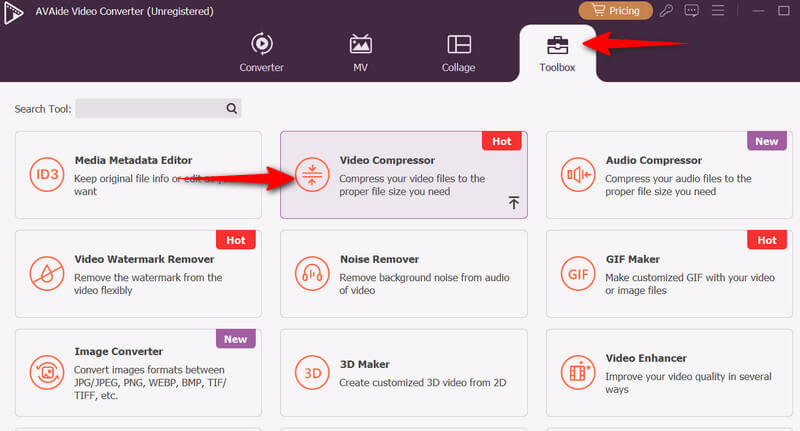
Task: Click New badge on Audio Compressor
Action: tap(767, 141)
